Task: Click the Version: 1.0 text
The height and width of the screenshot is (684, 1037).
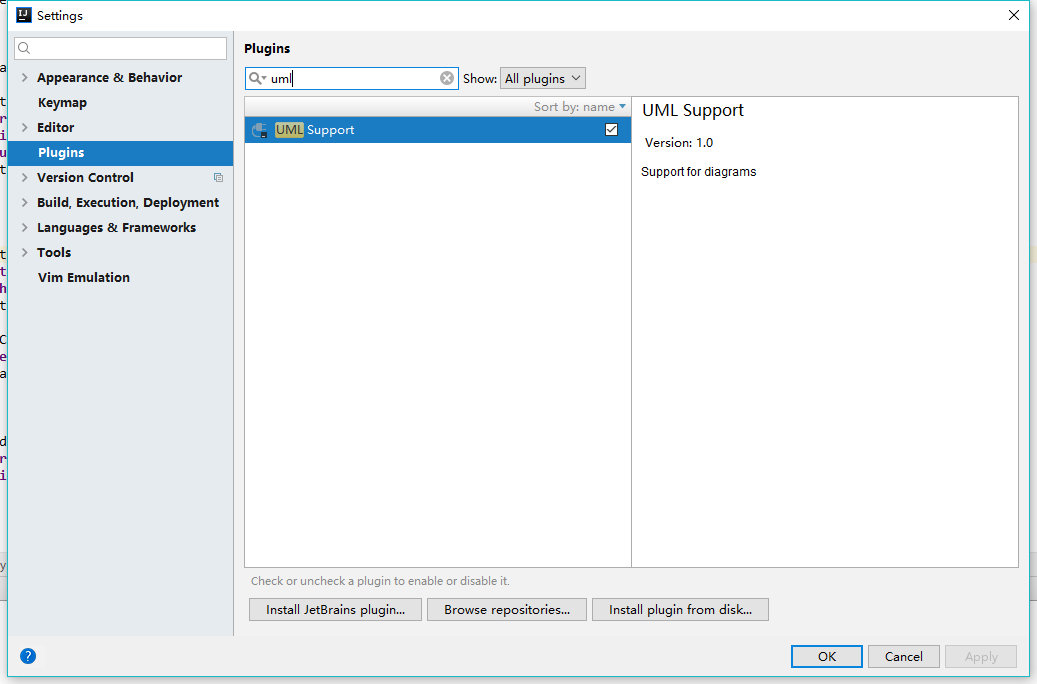Action: (679, 142)
